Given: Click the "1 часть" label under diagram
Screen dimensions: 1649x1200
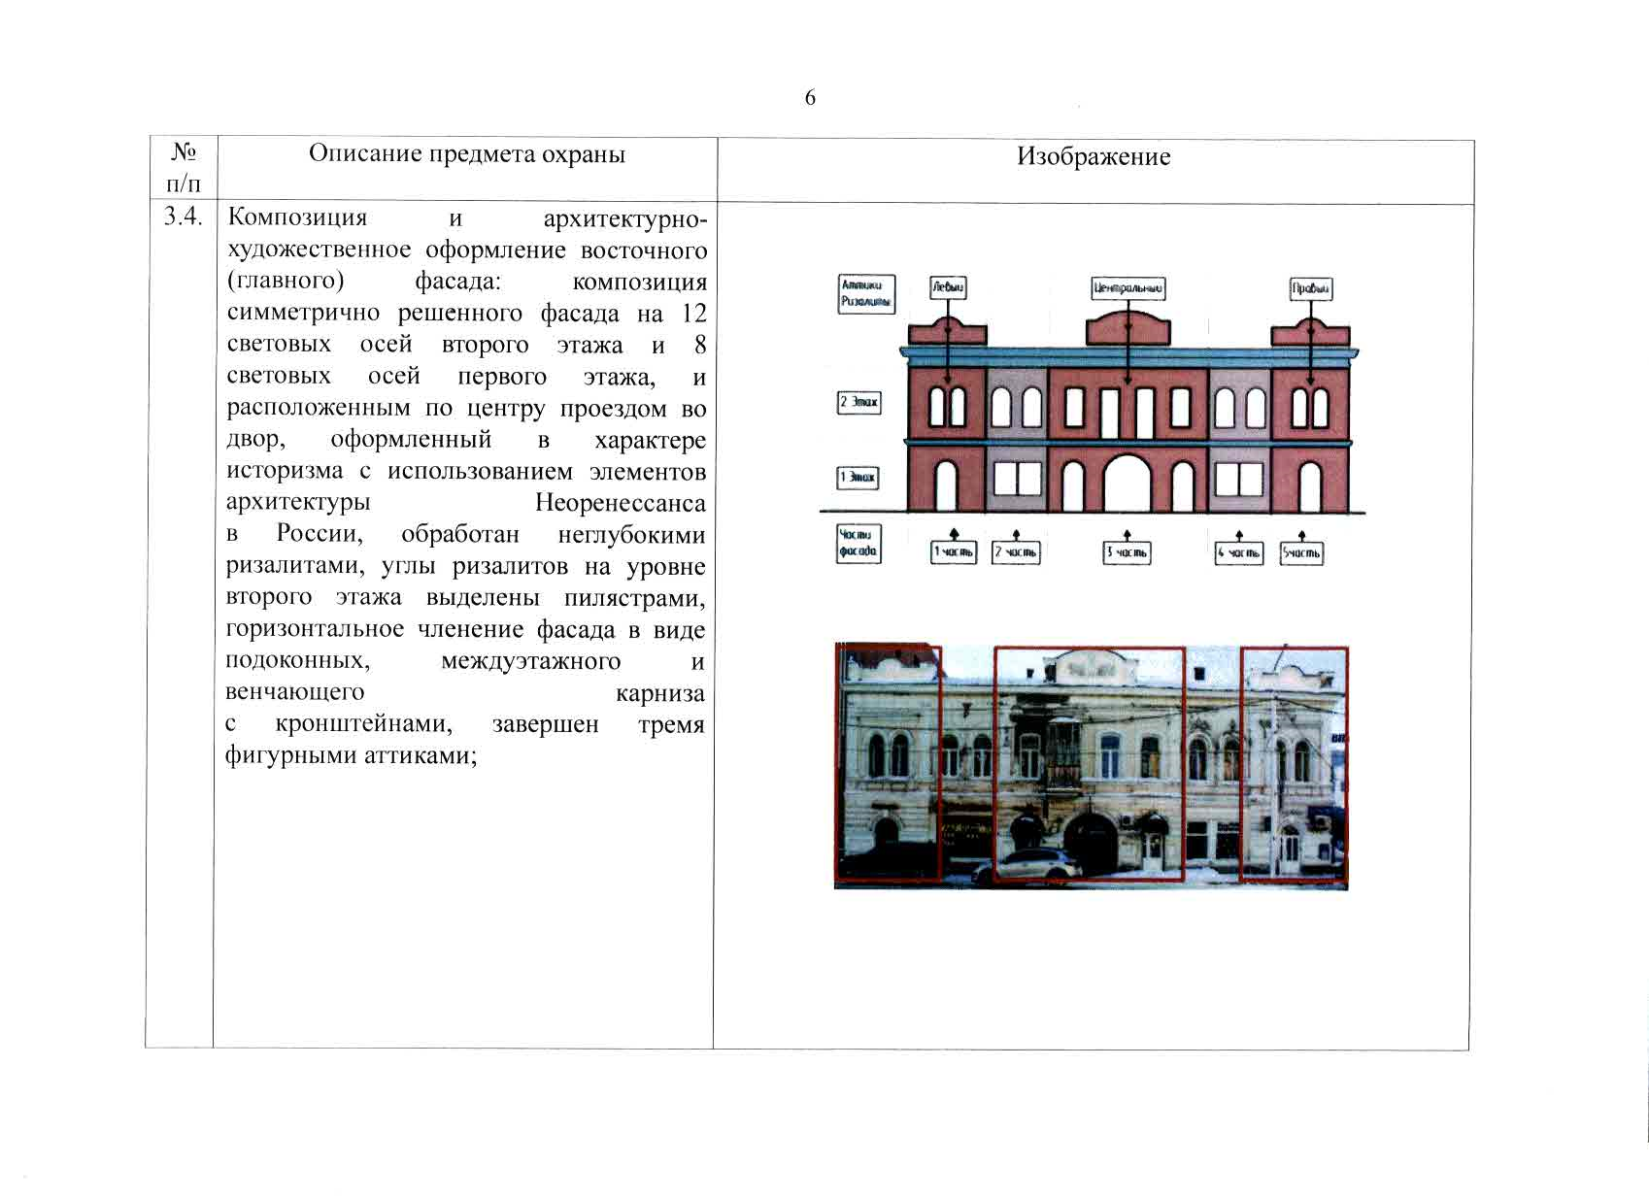Looking at the screenshot, I should 953,552.
